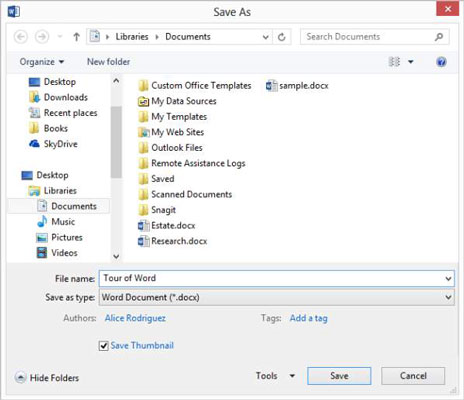Image resolution: width=464 pixels, height=400 pixels.
Task: Select the lower Desktop tree node
Action: click(45, 175)
